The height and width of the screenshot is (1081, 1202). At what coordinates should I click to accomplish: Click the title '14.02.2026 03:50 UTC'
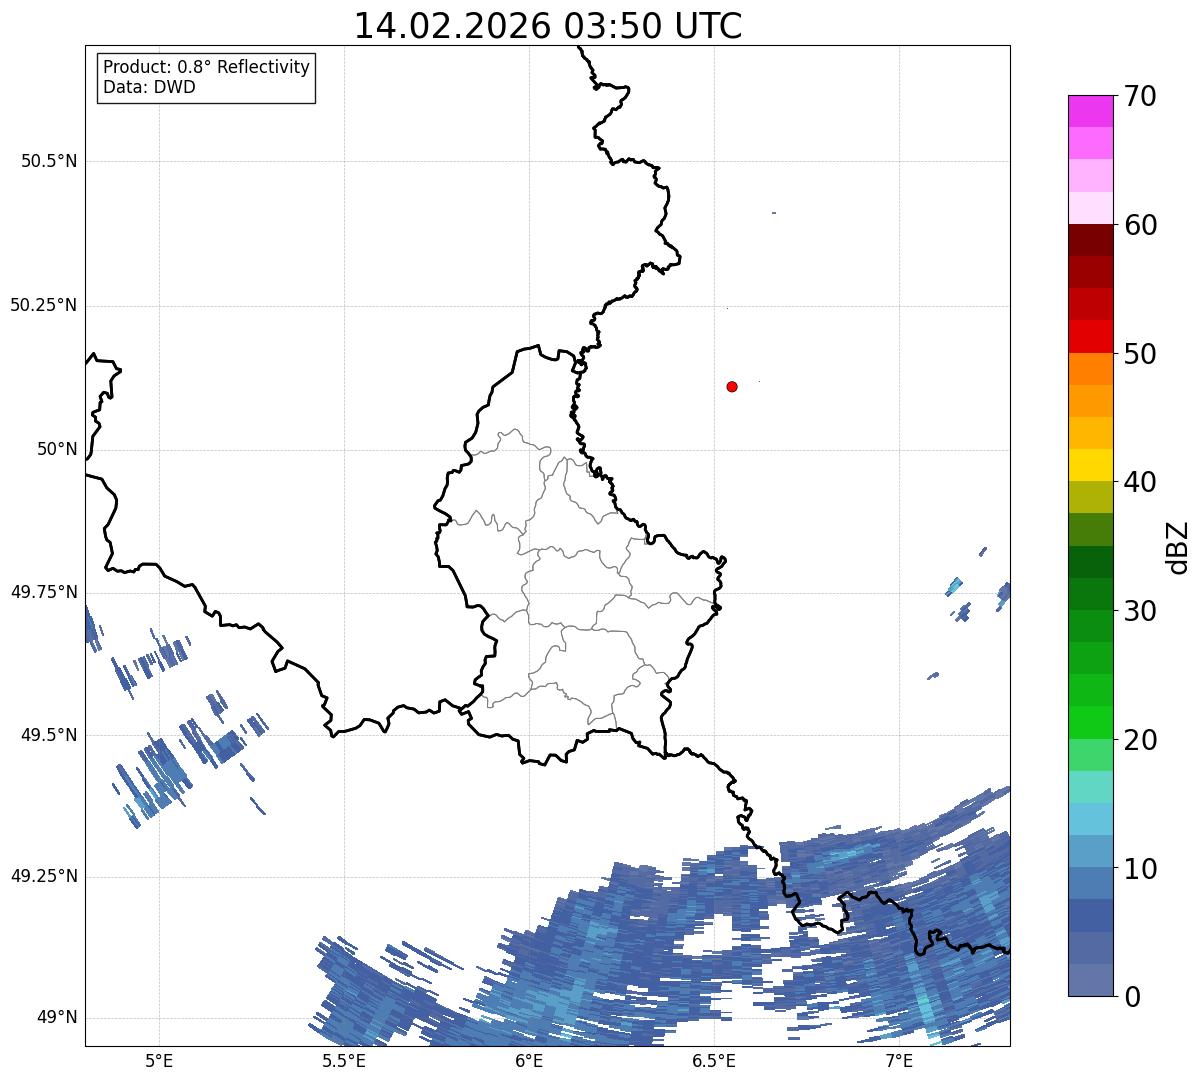pyautogui.click(x=548, y=26)
